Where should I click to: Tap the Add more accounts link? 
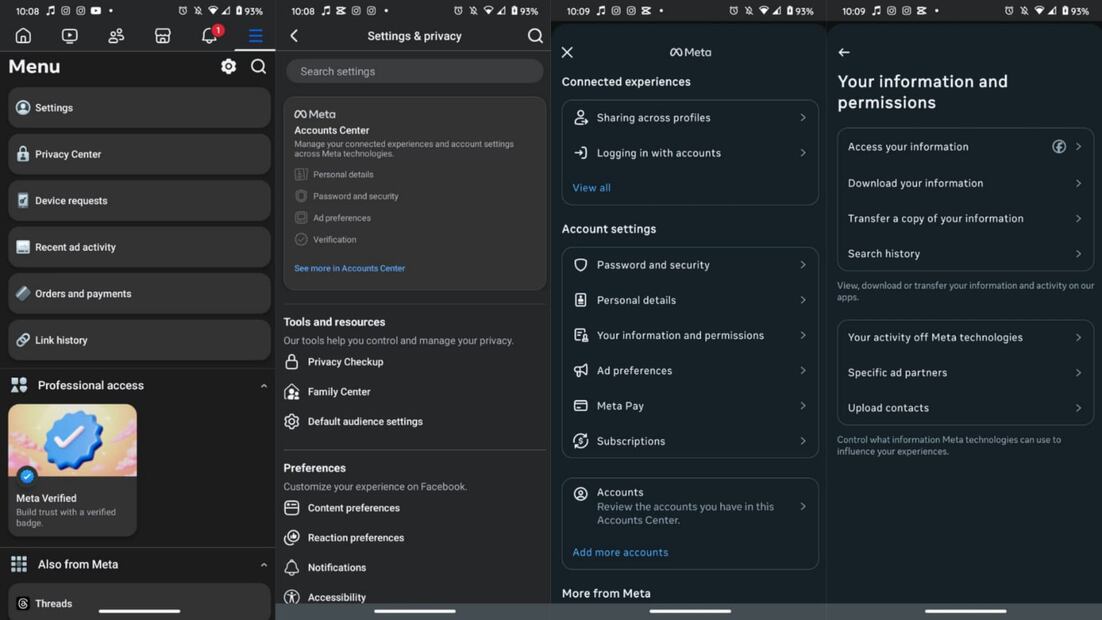pos(620,552)
